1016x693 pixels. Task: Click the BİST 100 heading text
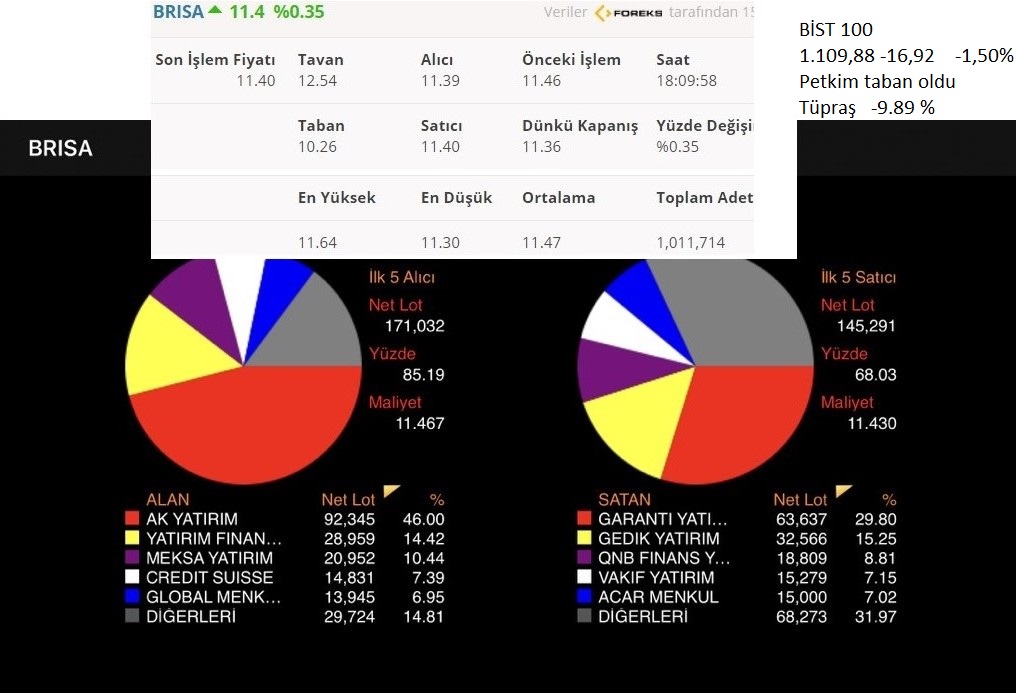pos(836,29)
